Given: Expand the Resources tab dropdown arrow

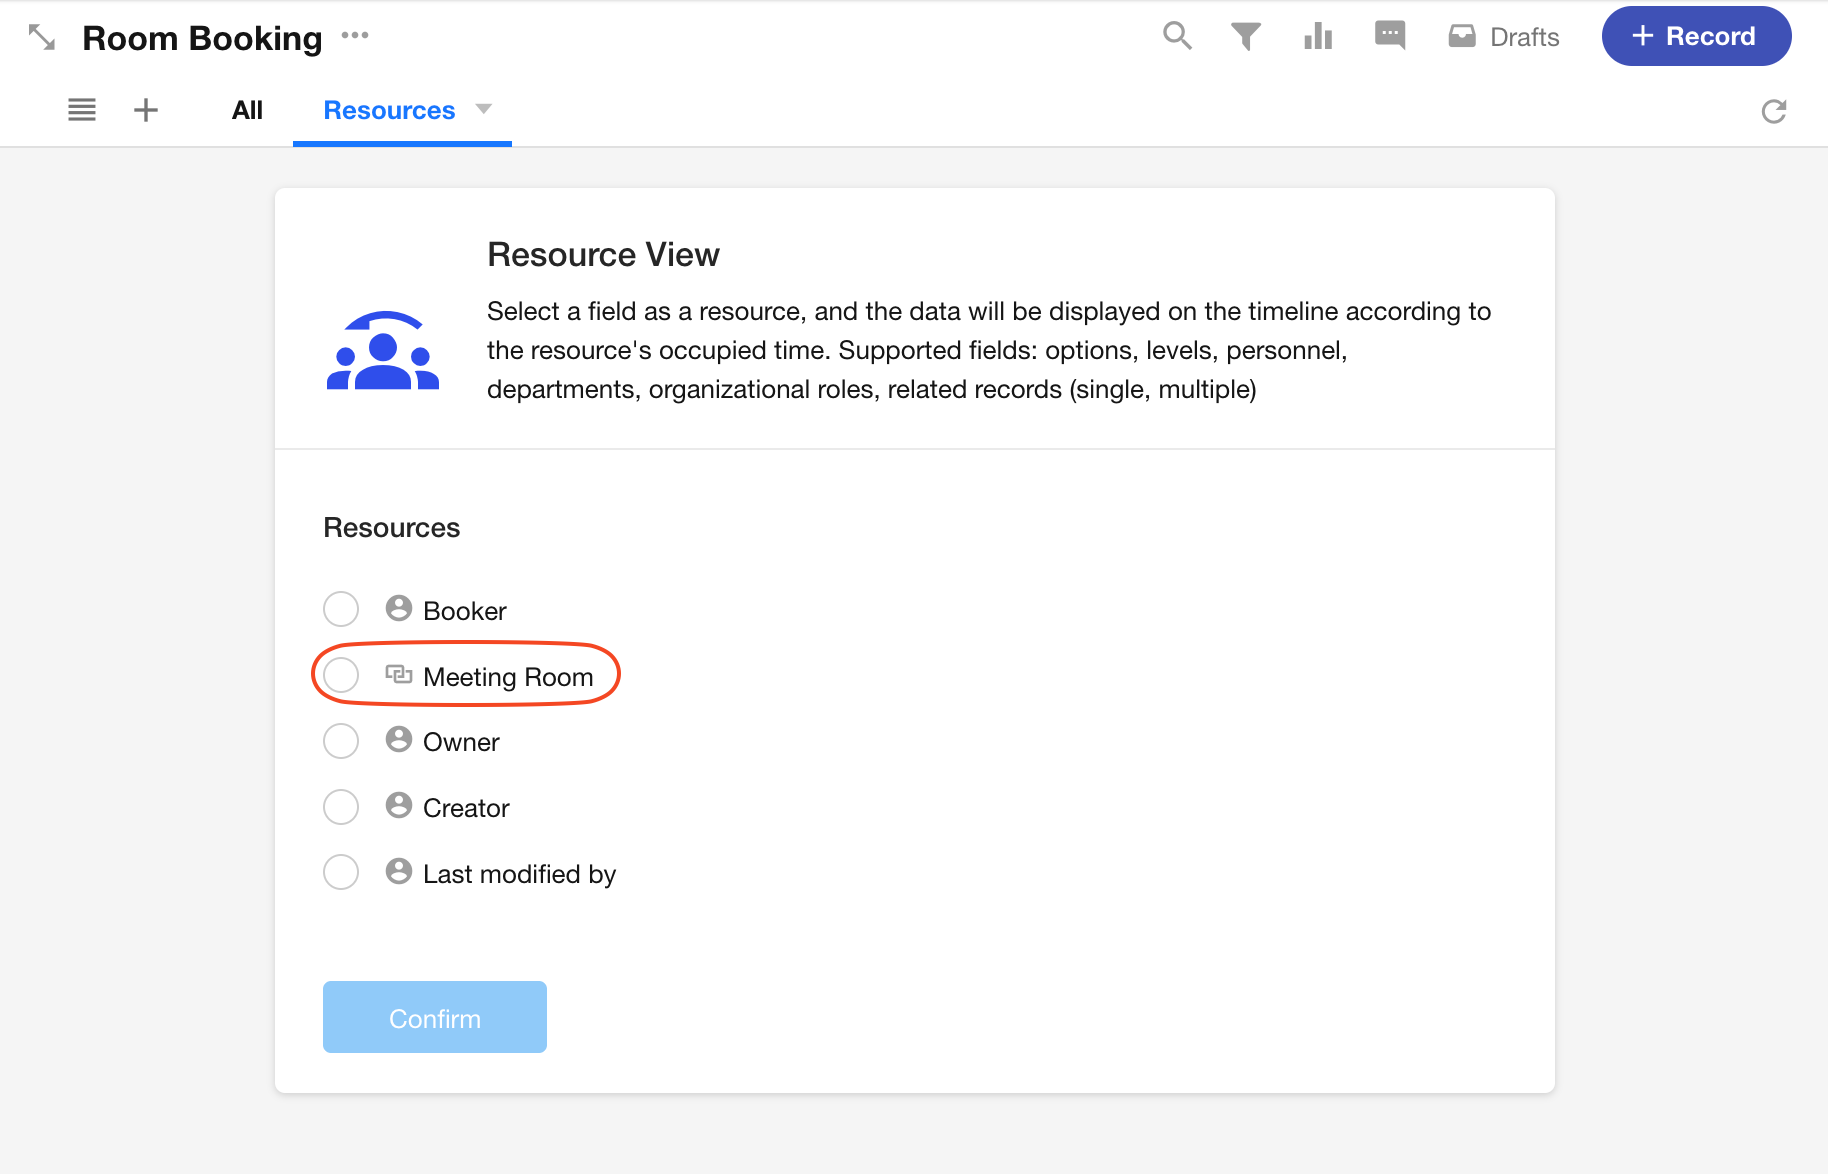Looking at the screenshot, I should tap(484, 109).
